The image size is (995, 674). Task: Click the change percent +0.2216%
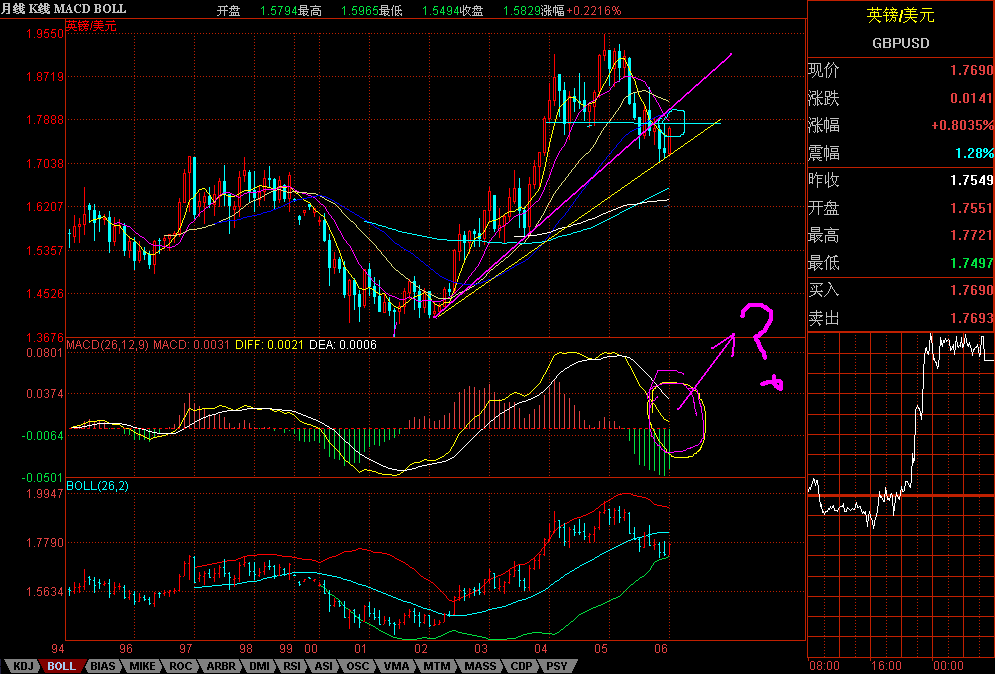coord(593,11)
